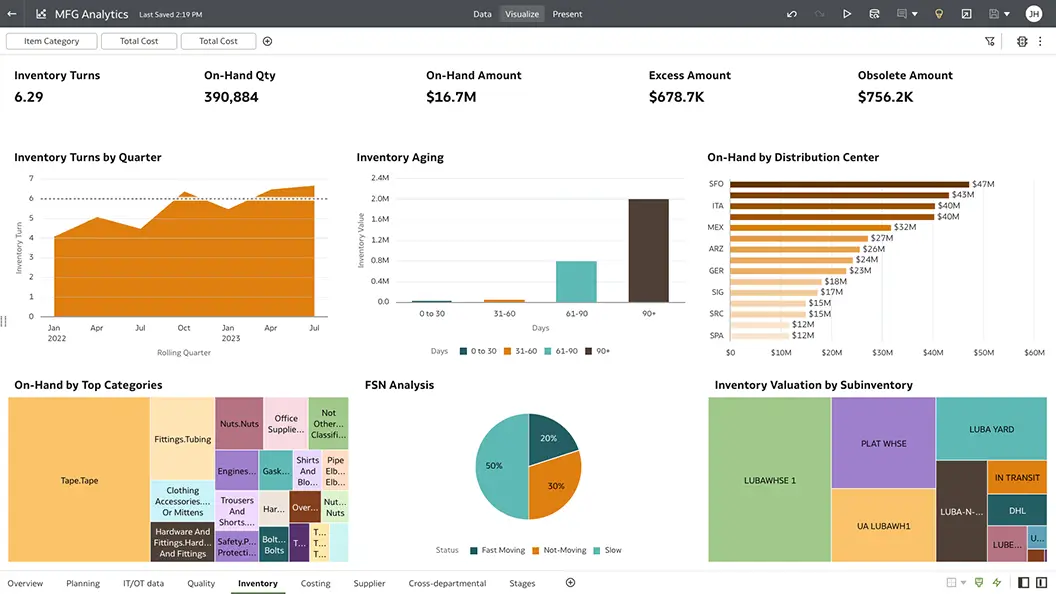The image size is (1056, 594).
Task: Refresh data using the database refresh icon
Action: click(874, 14)
